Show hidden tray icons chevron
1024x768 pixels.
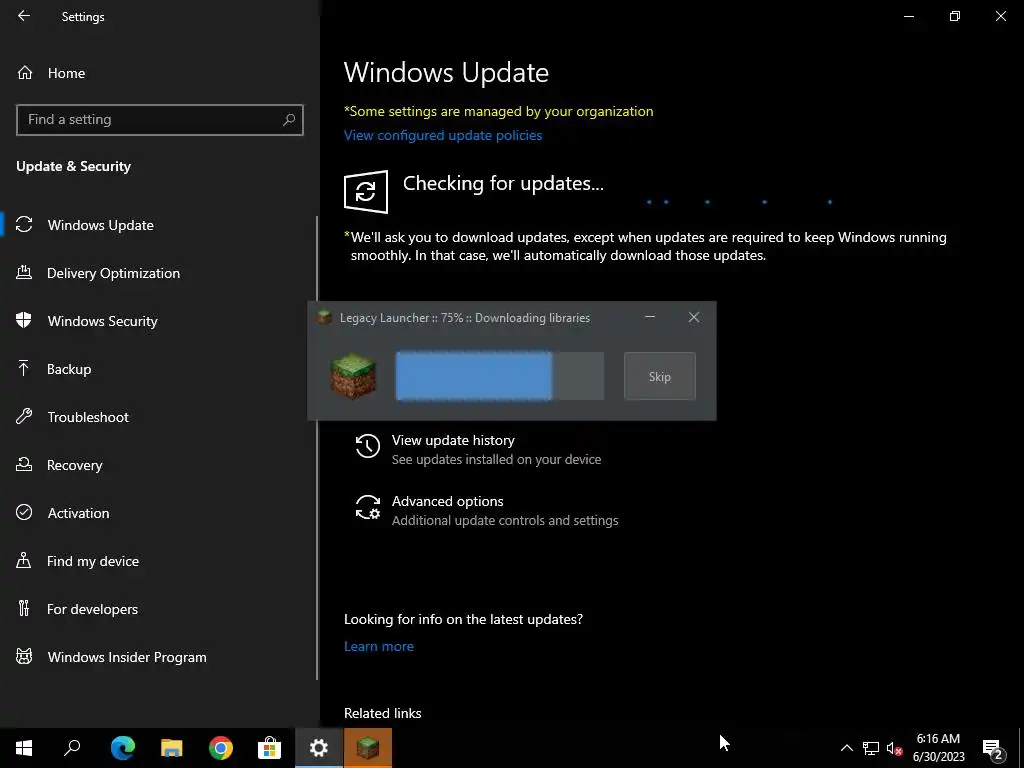(x=846, y=748)
